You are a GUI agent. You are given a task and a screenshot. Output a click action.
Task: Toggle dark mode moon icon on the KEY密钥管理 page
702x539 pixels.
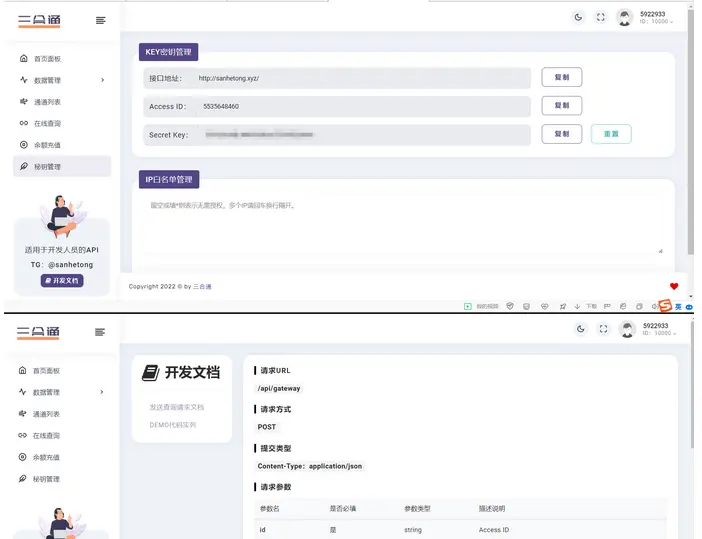click(x=578, y=17)
